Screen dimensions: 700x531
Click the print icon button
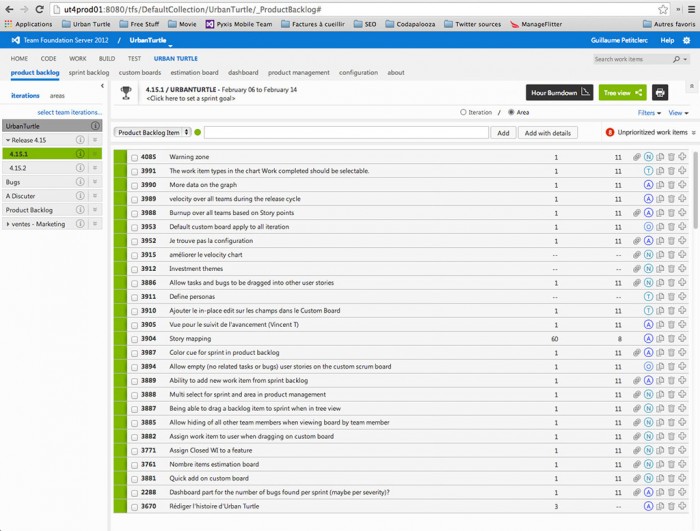tap(660, 93)
